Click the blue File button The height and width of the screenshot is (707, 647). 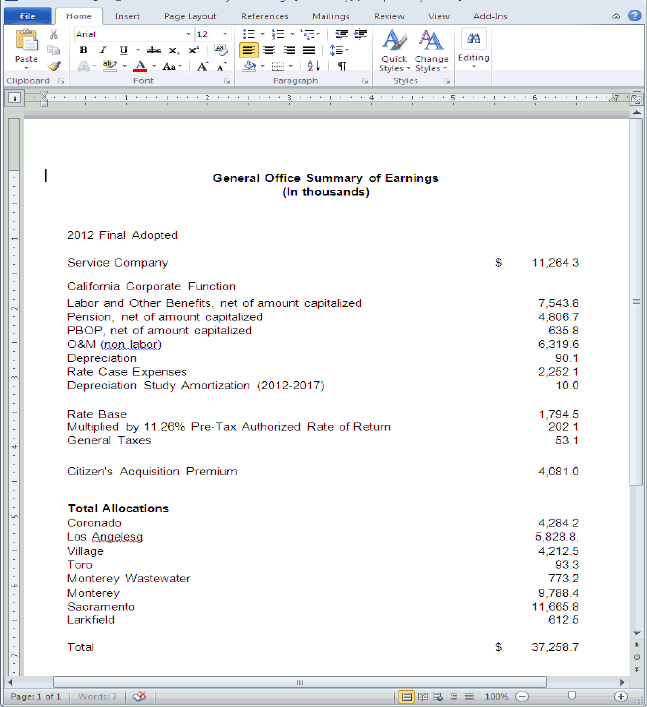click(27, 16)
